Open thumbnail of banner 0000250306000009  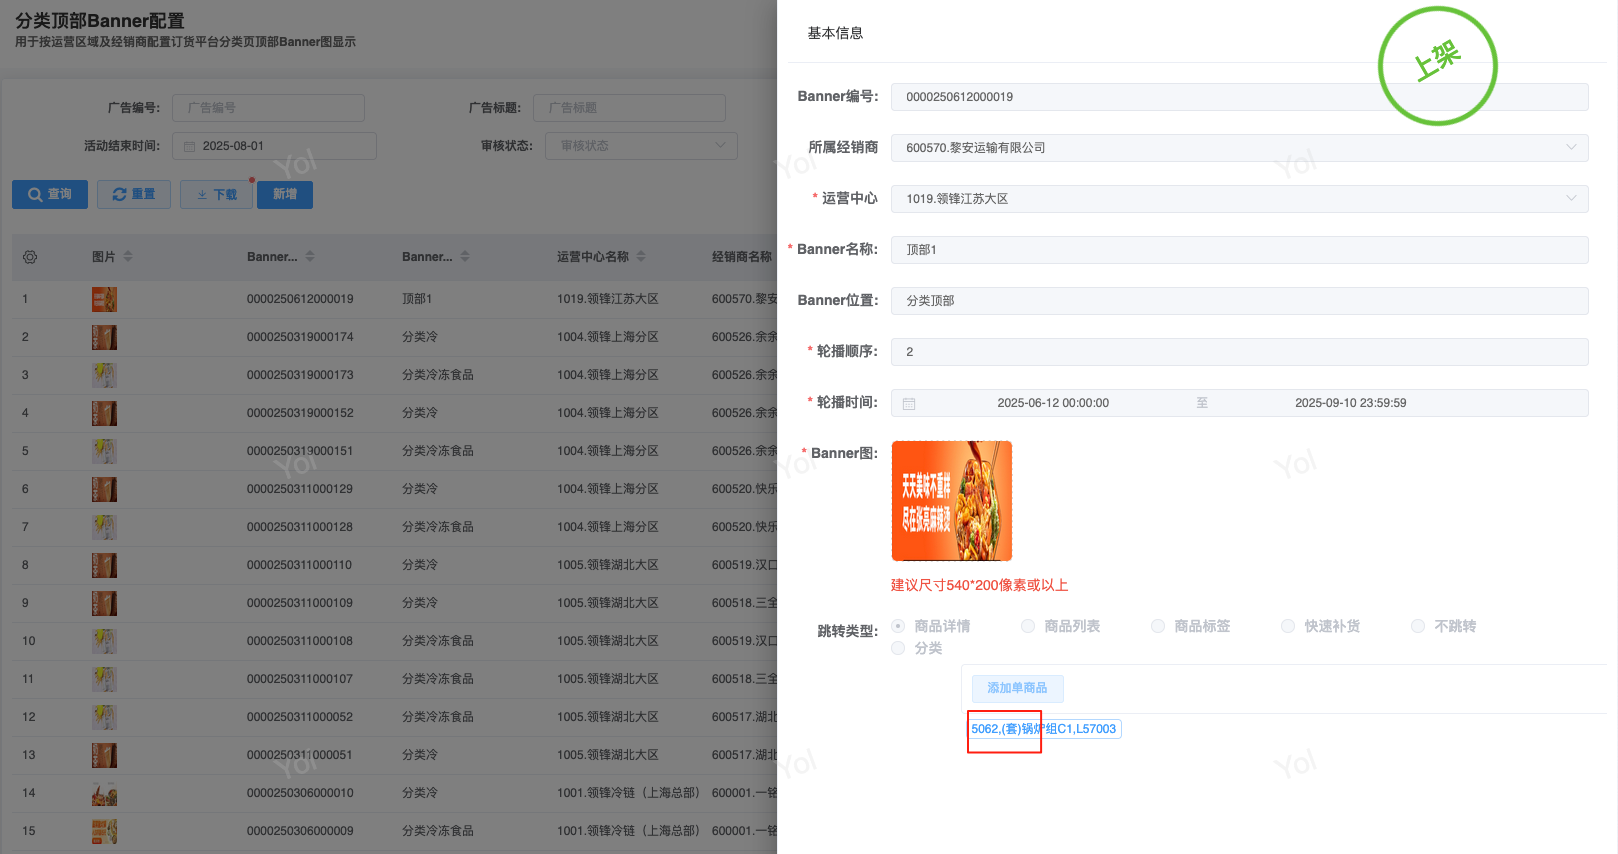(x=104, y=831)
